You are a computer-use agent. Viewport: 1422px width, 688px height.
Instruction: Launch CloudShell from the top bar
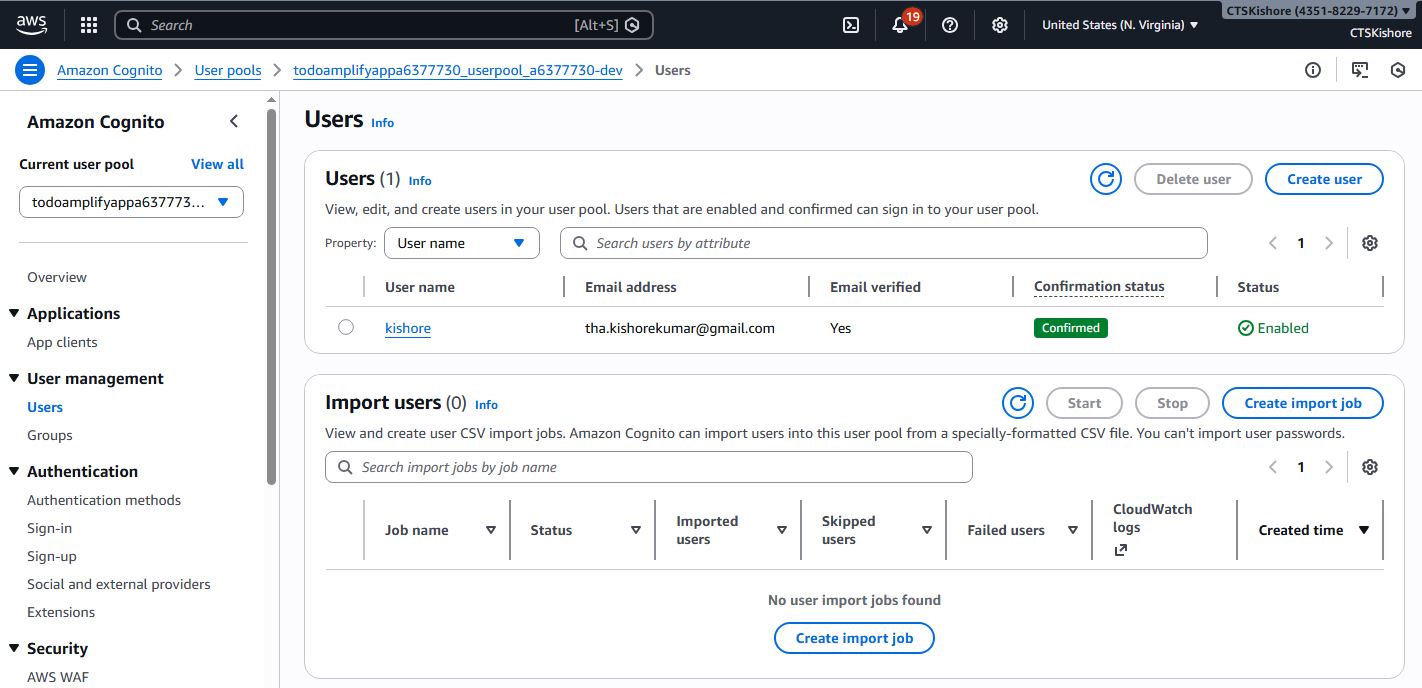851,25
